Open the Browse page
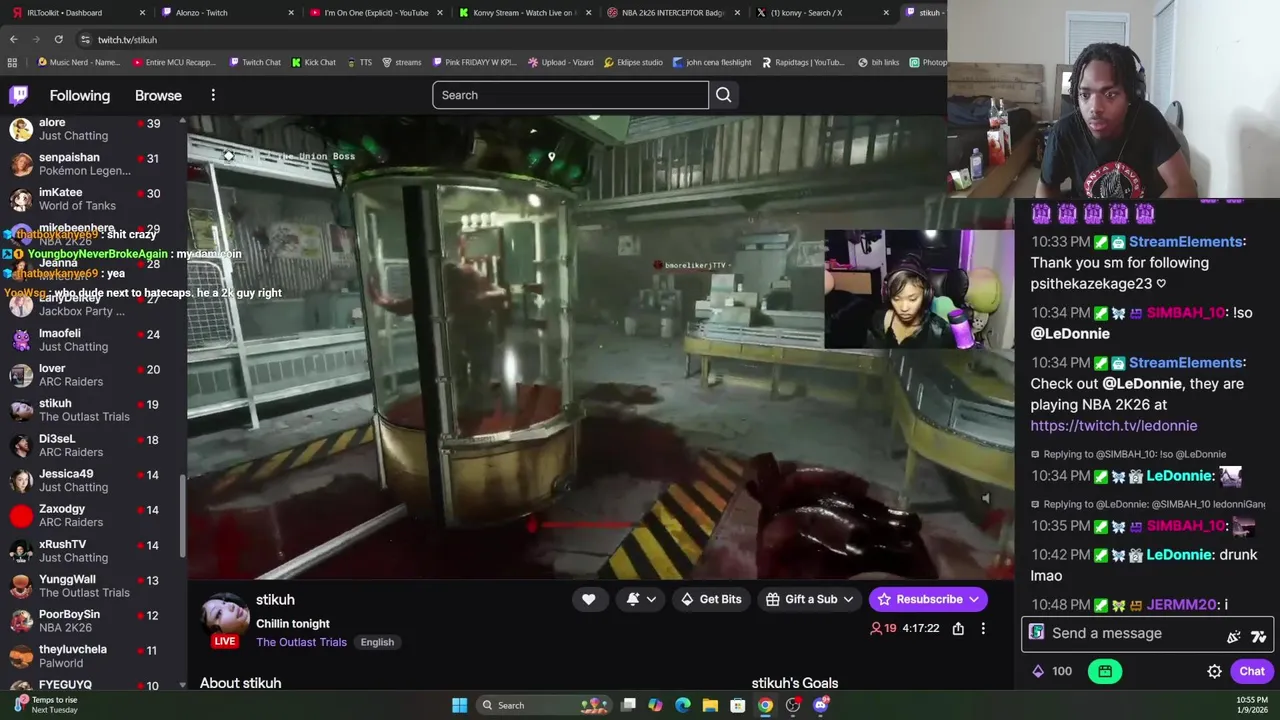Image resolution: width=1280 pixels, height=720 pixels. [x=158, y=96]
